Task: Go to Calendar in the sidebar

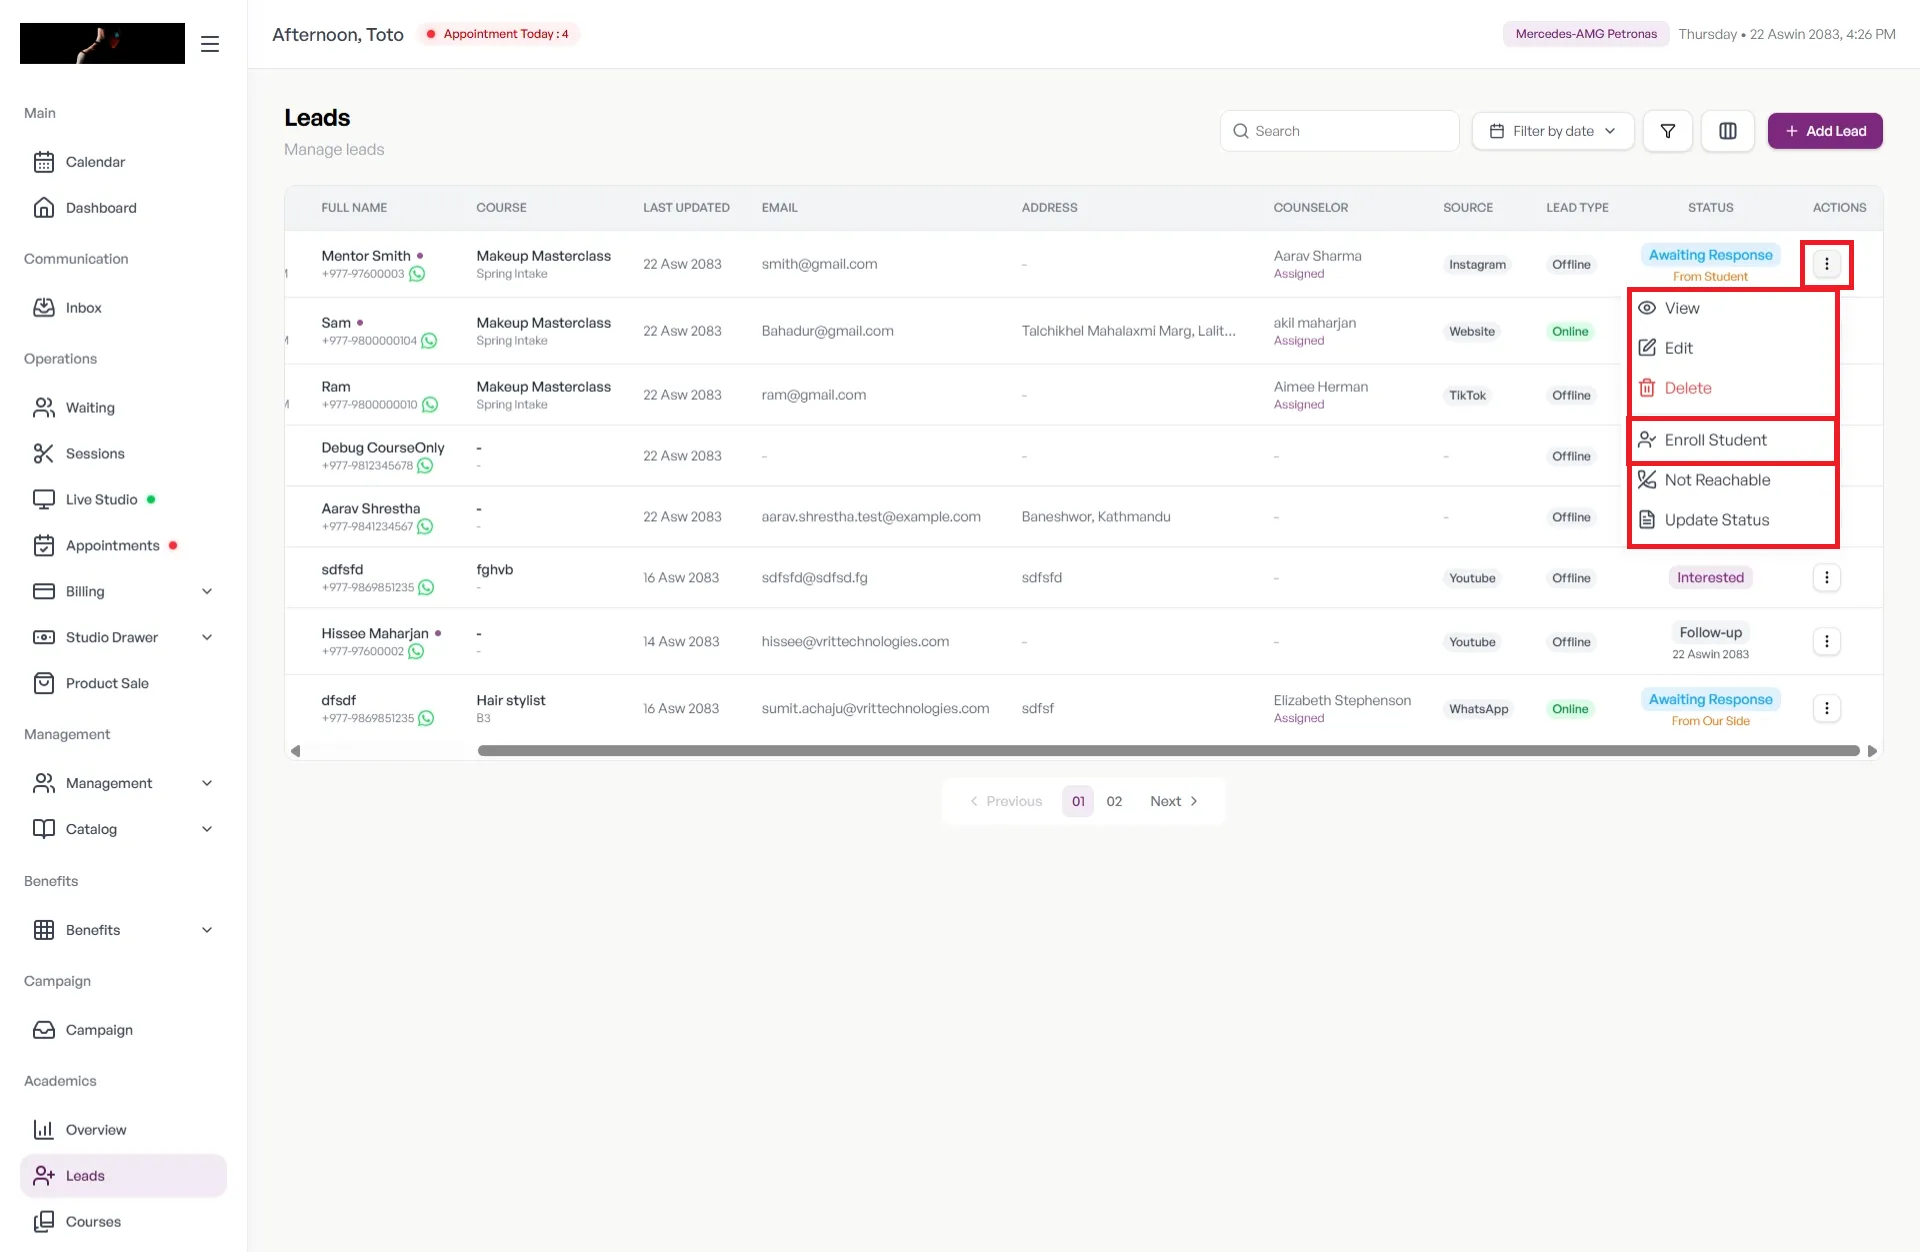Action: pyautogui.click(x=123, y=162)
